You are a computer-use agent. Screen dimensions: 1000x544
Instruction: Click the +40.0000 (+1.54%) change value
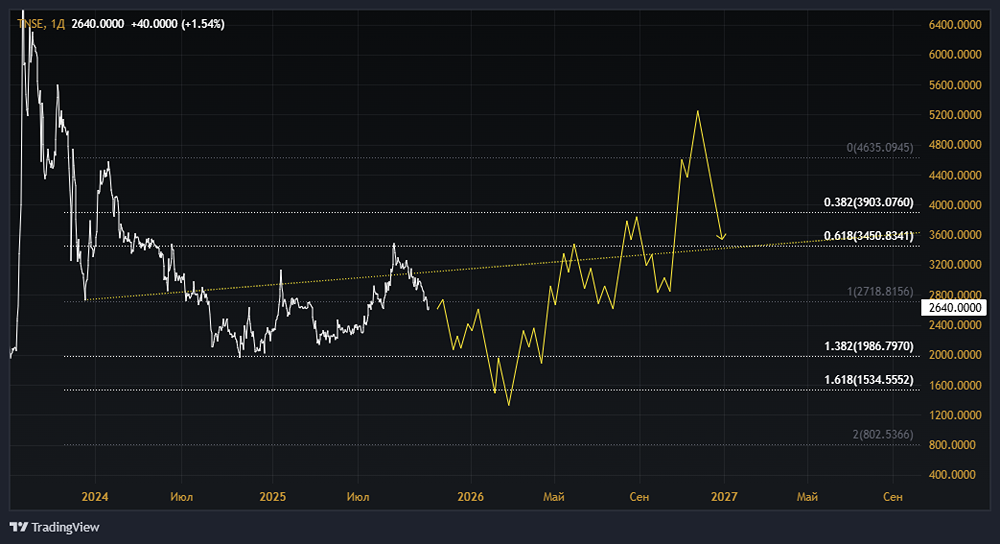pyautogui.click(x=177, y=24)
